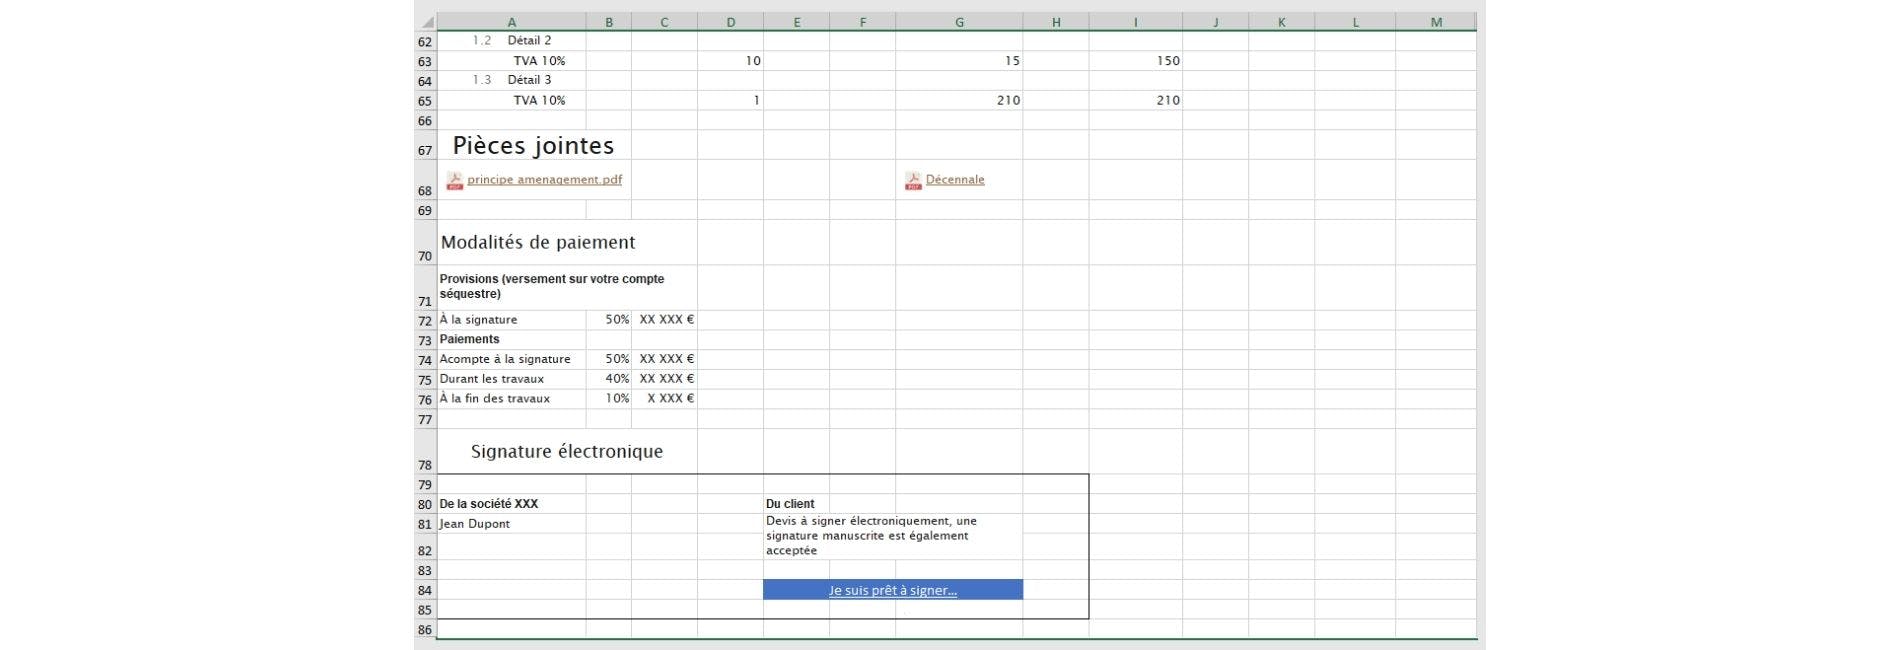Select column D header
Image resolution: width=1900 pixels, height=650 pixels.
pos(730,22)
